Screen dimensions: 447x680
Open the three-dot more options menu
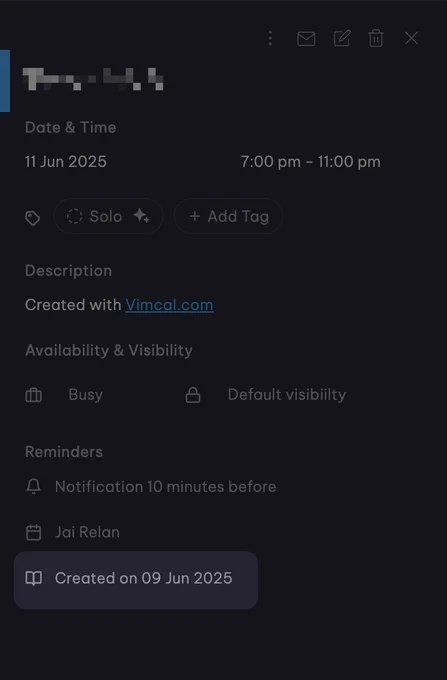pos(270,38)
